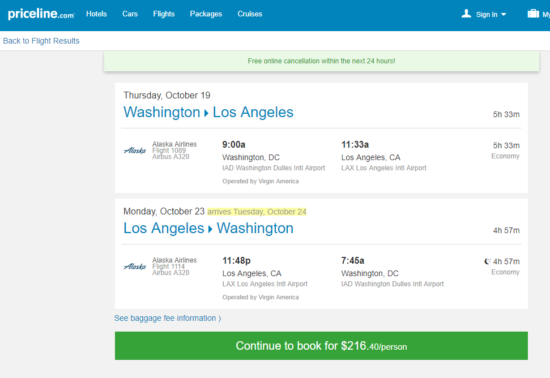Continue to book for $216.40 per person
This screenshot has width=550, height=378.
point(321,346)
